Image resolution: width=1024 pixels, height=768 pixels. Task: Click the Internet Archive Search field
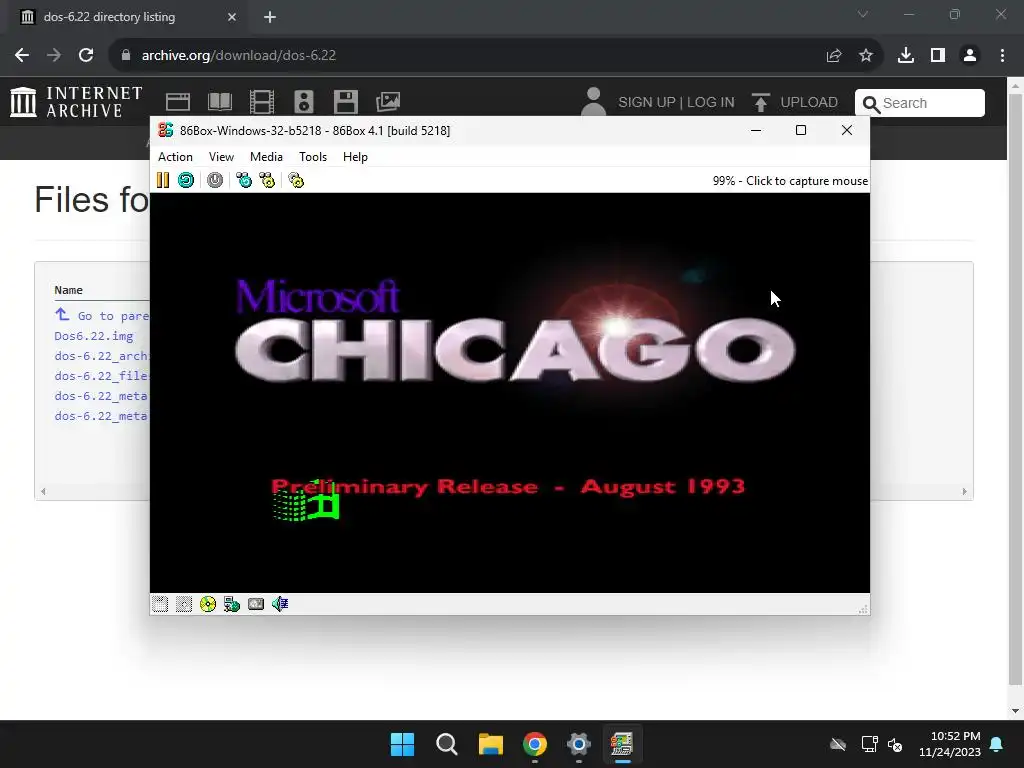920,103
